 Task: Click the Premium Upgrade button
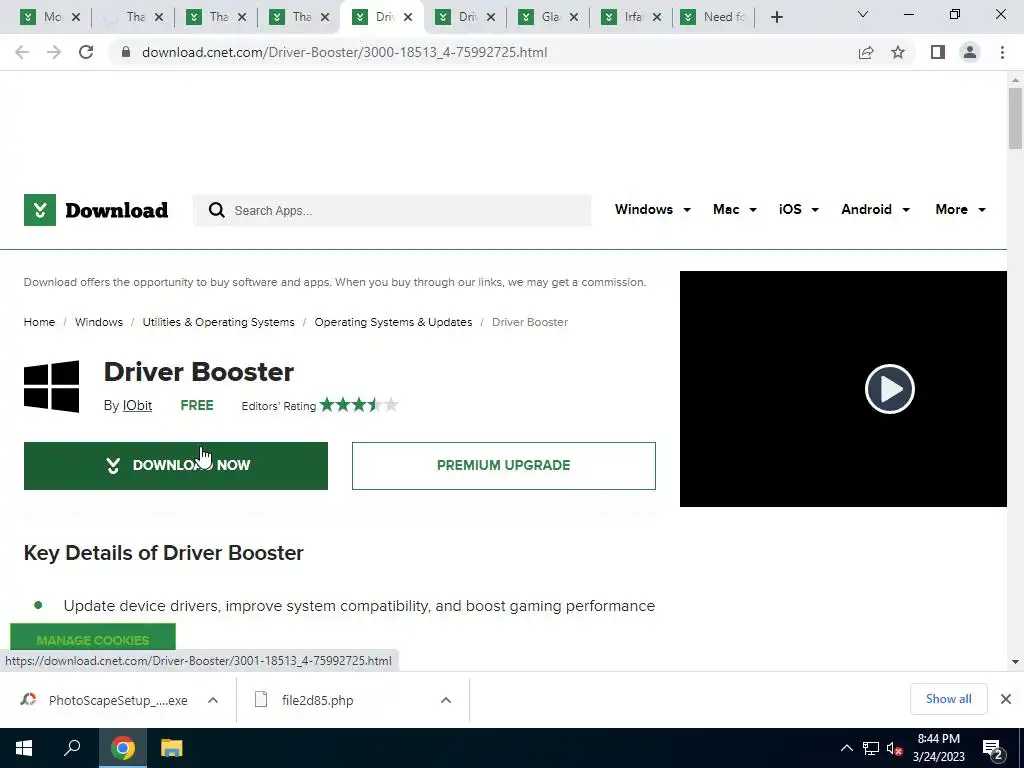click(x=504, y=466)
